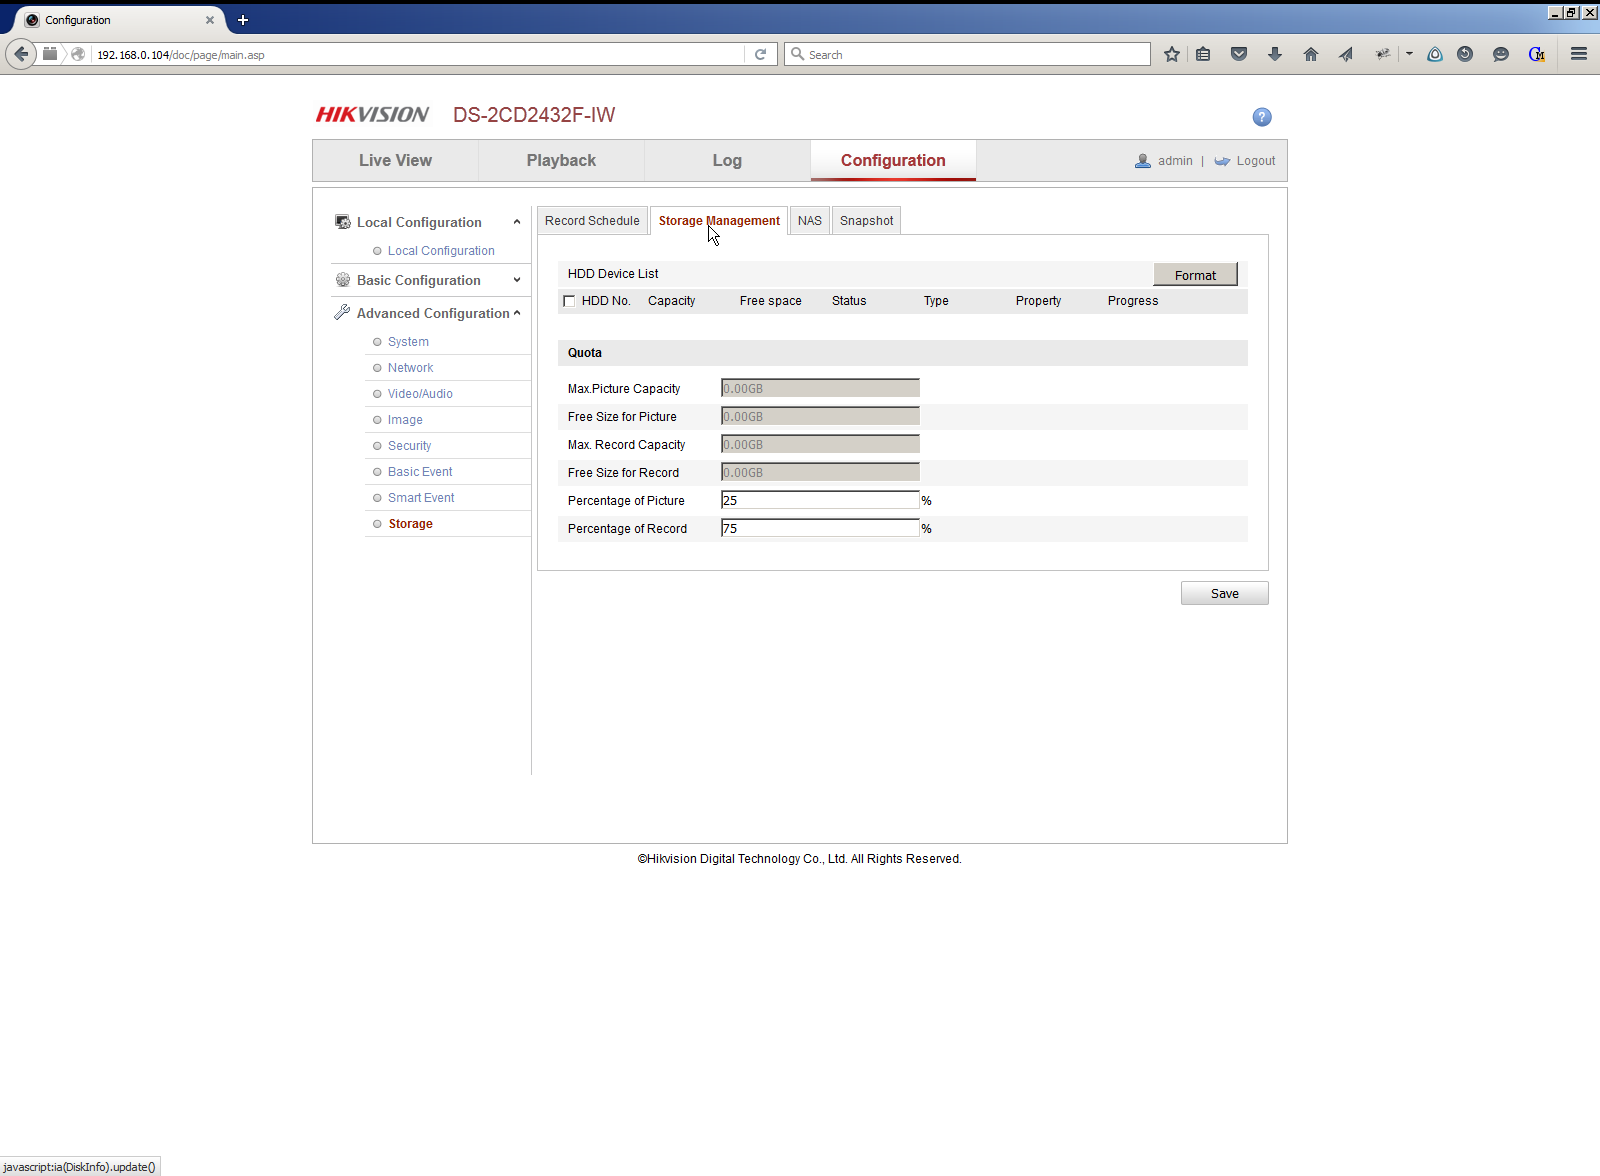
Task: Open Local Configuration sub-item link
Action: 441,251
